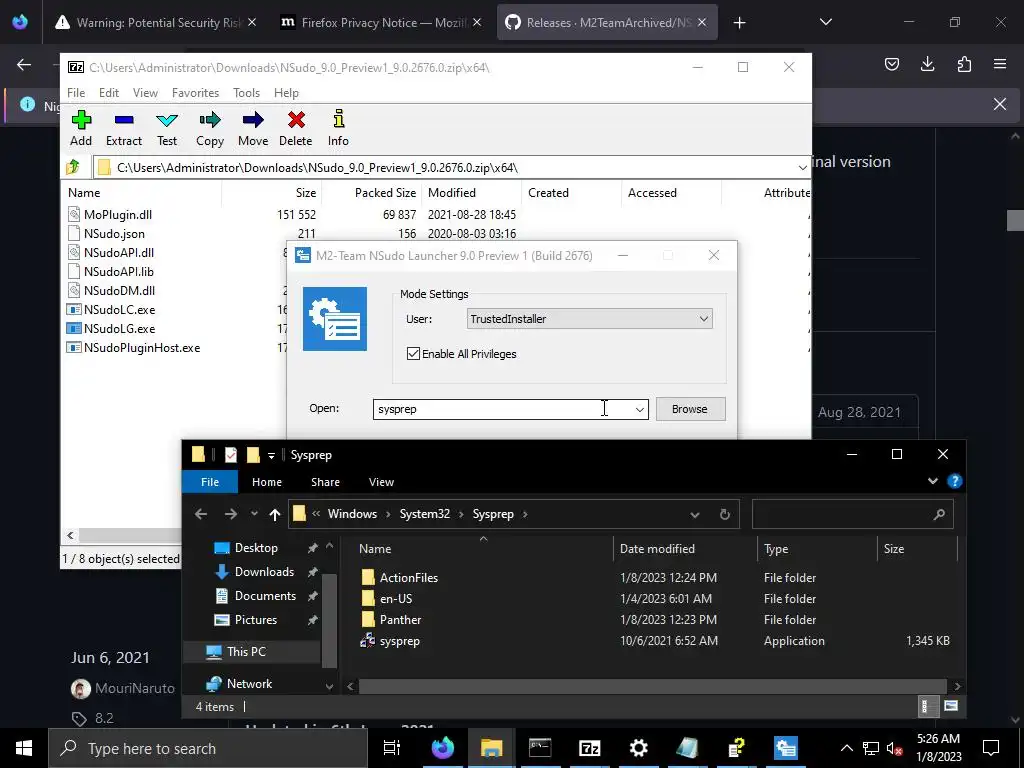Open command prompt icon on taskbar
This screenshot has width=1024, height=768.
(540, 748)
